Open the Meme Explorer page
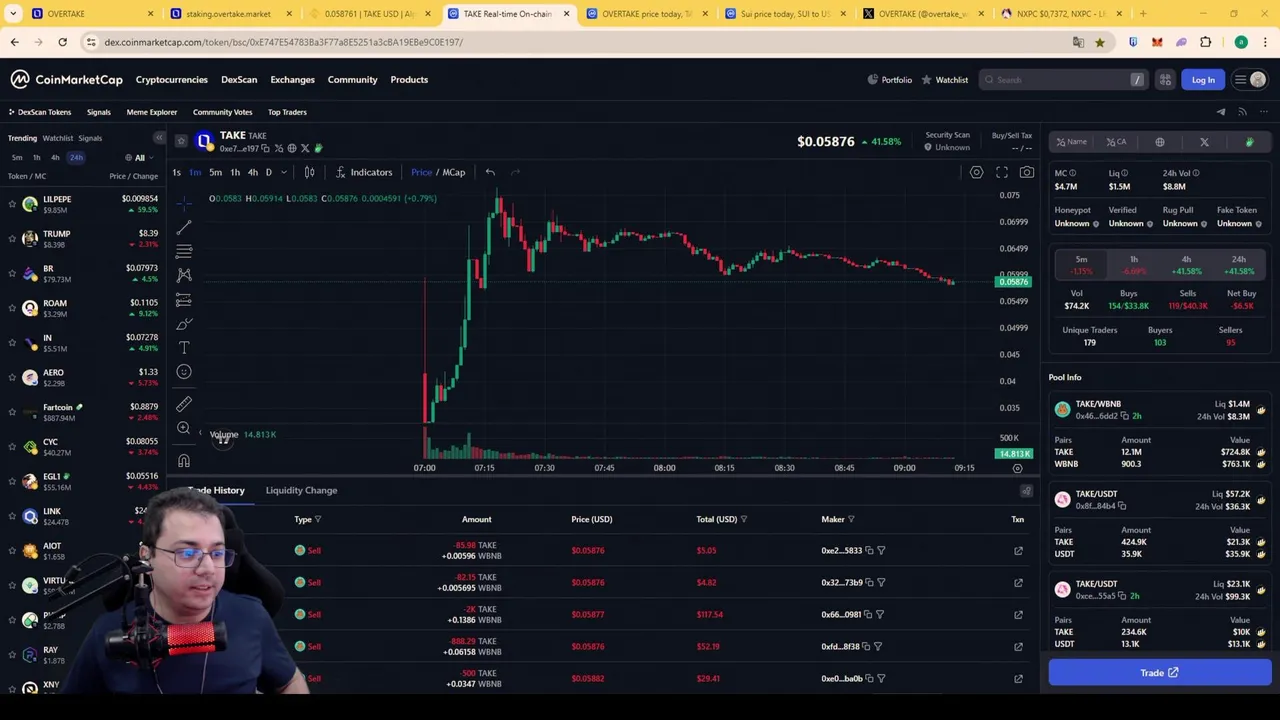Image resolution: width=1280 pixels, height=720 pixels. tap(151, 112)
